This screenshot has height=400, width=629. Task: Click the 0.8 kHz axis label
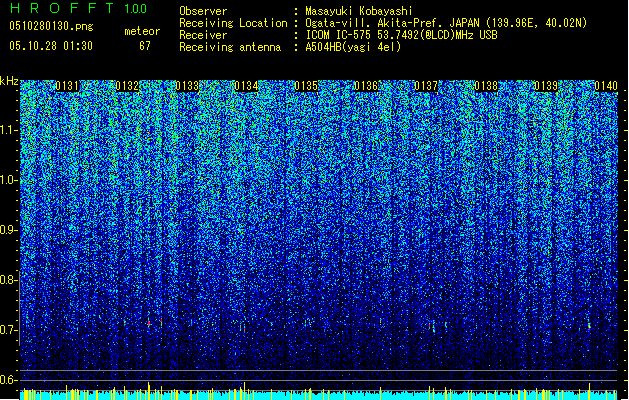(9, 280)
